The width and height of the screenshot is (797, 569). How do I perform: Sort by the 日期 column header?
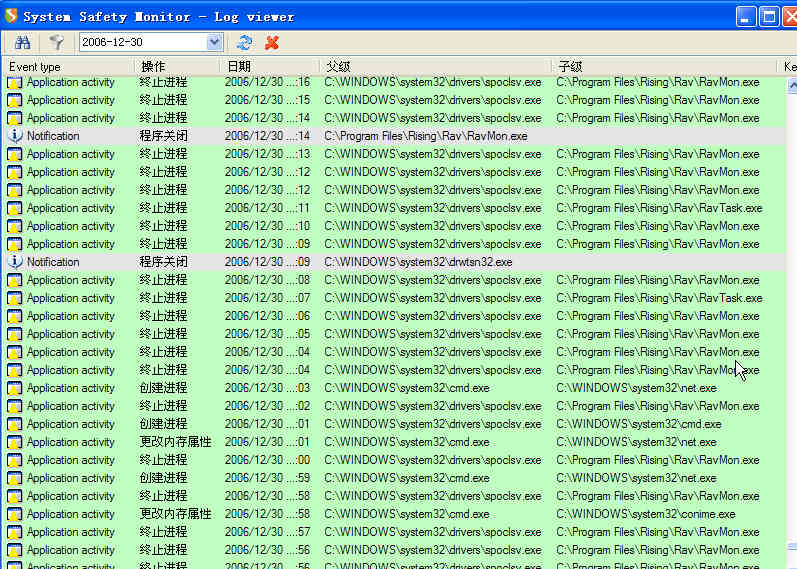pyautogui.click(x=270, y=67)
